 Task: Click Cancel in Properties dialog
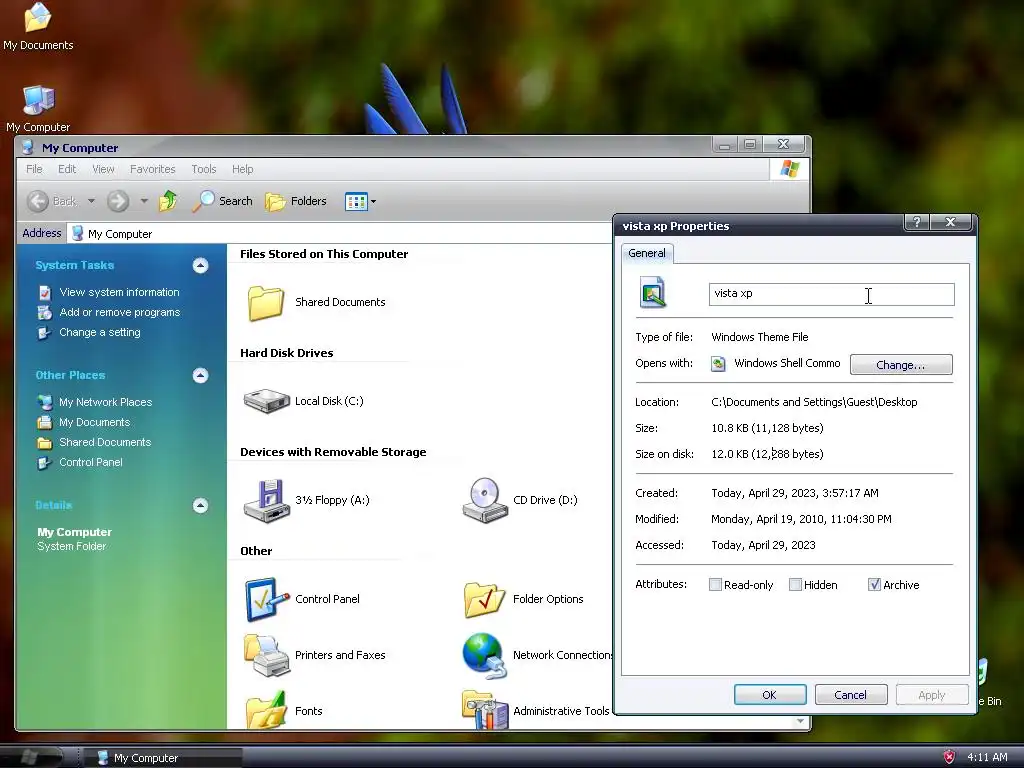(x=851, y=695)
